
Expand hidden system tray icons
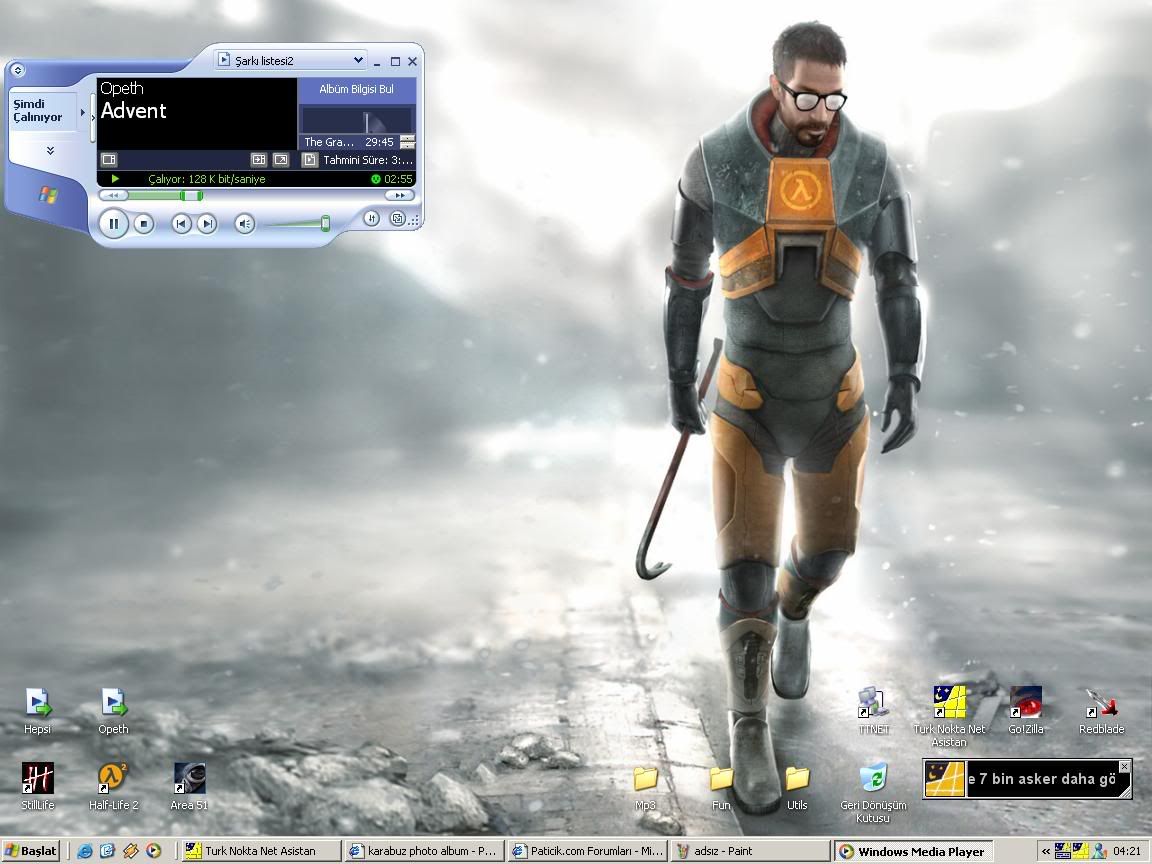click(1046, 851)
